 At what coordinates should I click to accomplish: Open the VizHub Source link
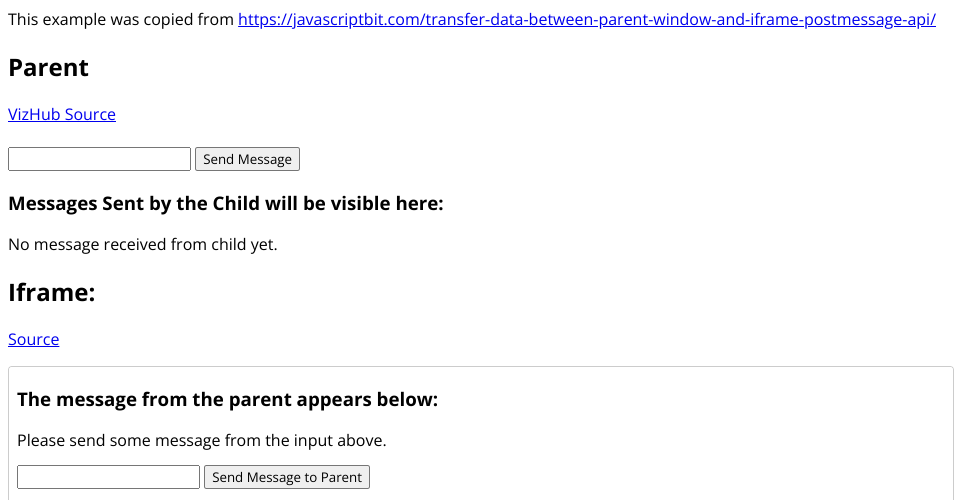62,114
